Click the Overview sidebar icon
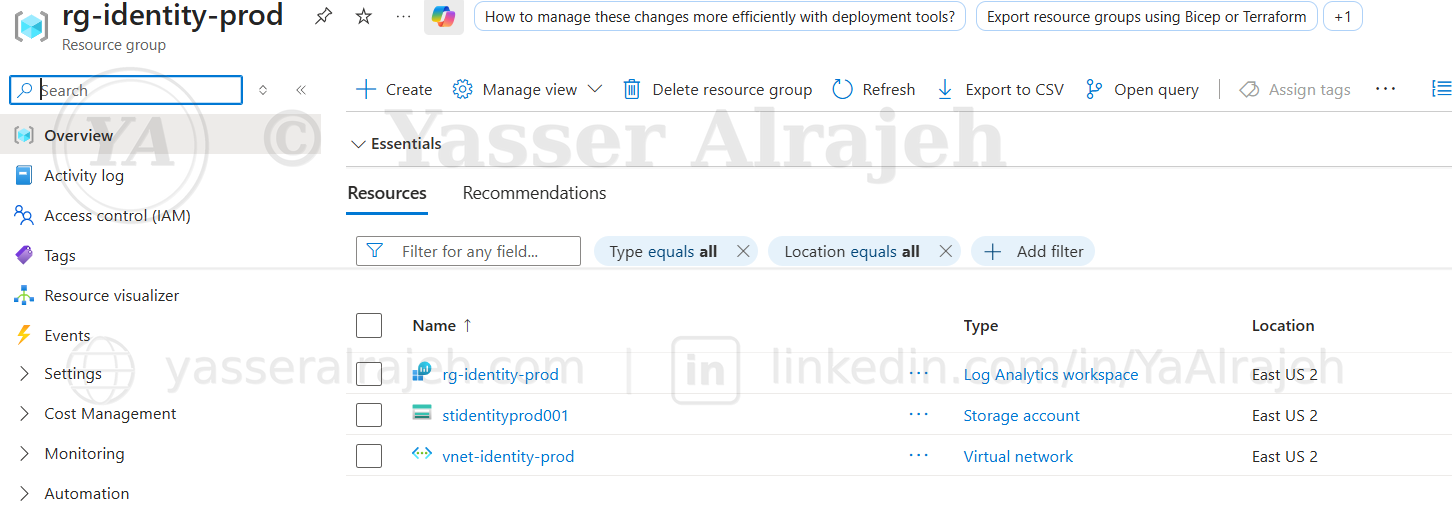This screenshot has width=1452, height=522. pos(24,135)
